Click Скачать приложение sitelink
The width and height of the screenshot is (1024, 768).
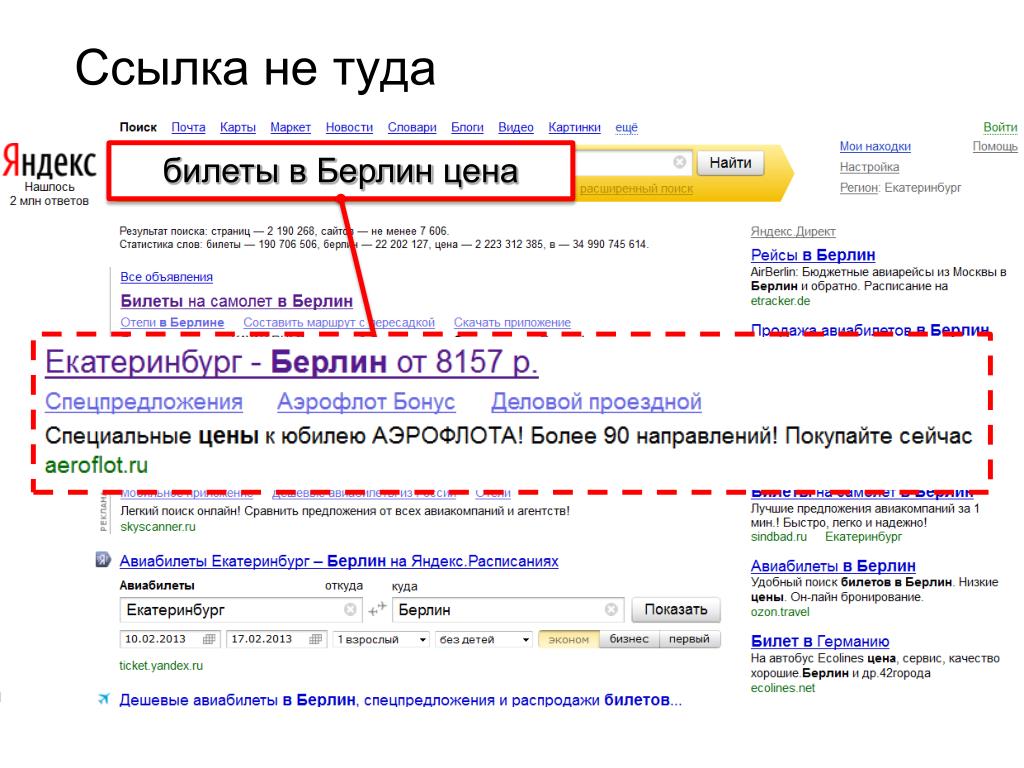[x=512, y=323]
